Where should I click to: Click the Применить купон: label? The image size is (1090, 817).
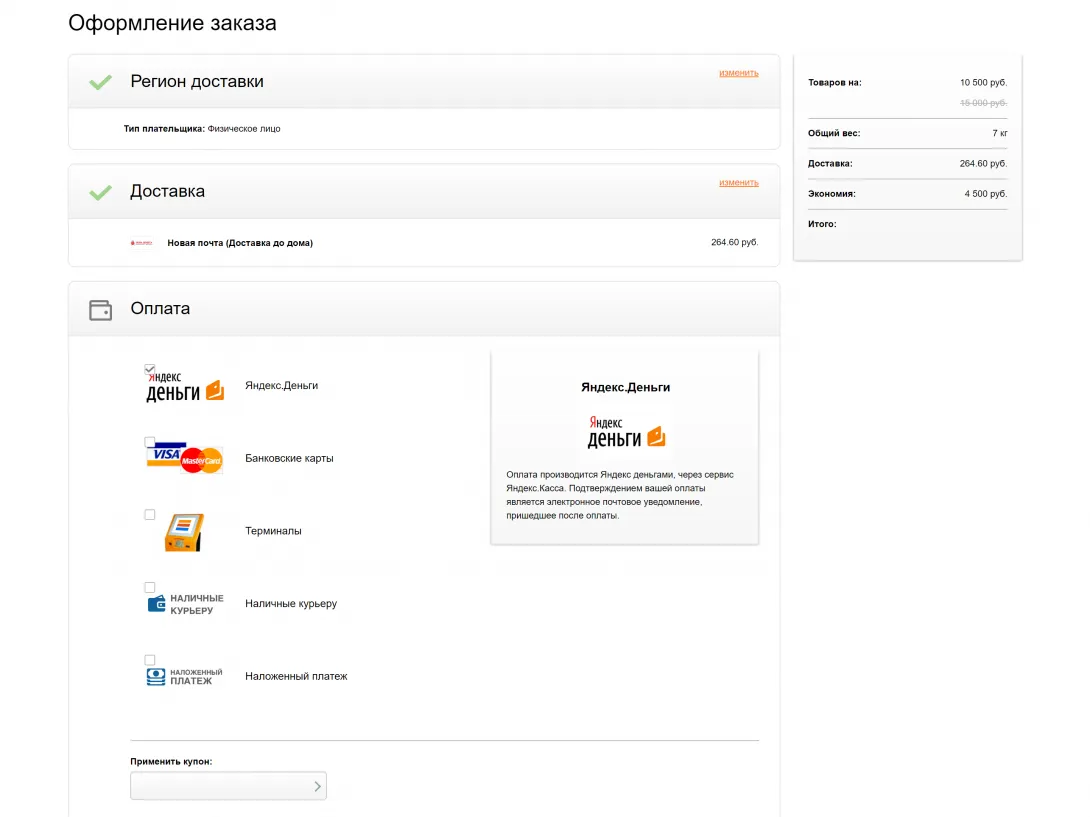(171, 762)
